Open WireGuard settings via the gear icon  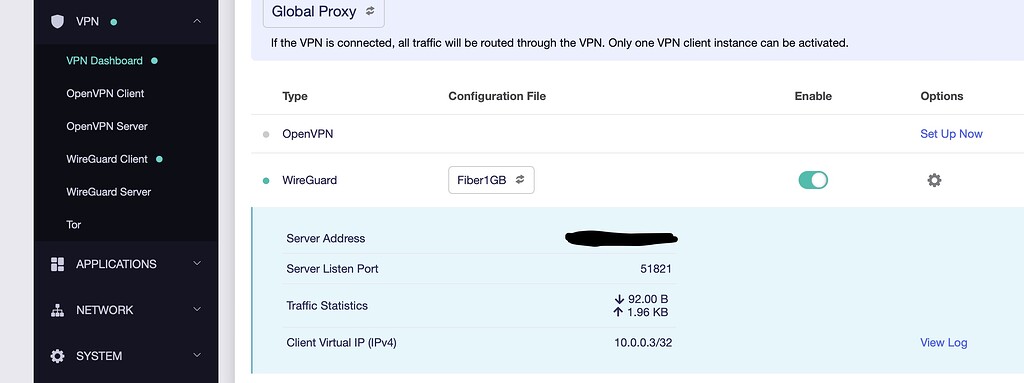click(x=935, y=180)
